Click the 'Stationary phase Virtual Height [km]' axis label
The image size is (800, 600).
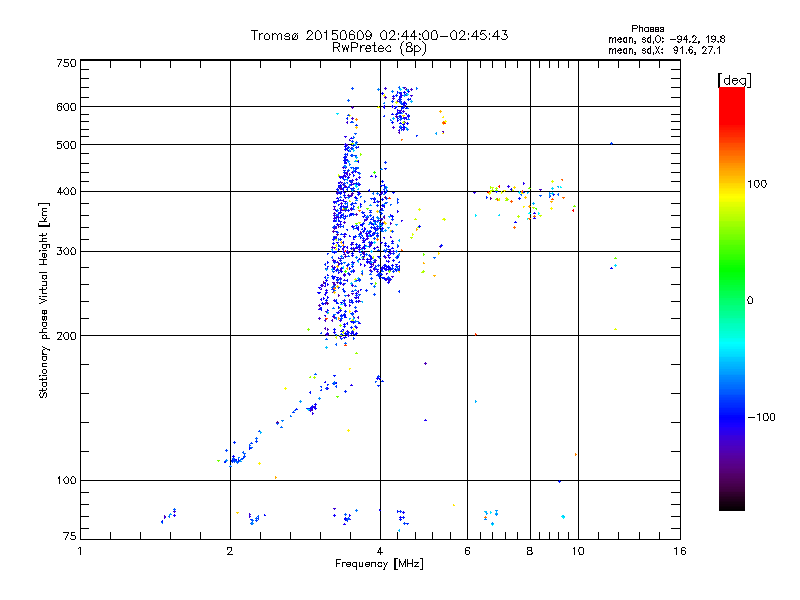[x=43, y=301]
